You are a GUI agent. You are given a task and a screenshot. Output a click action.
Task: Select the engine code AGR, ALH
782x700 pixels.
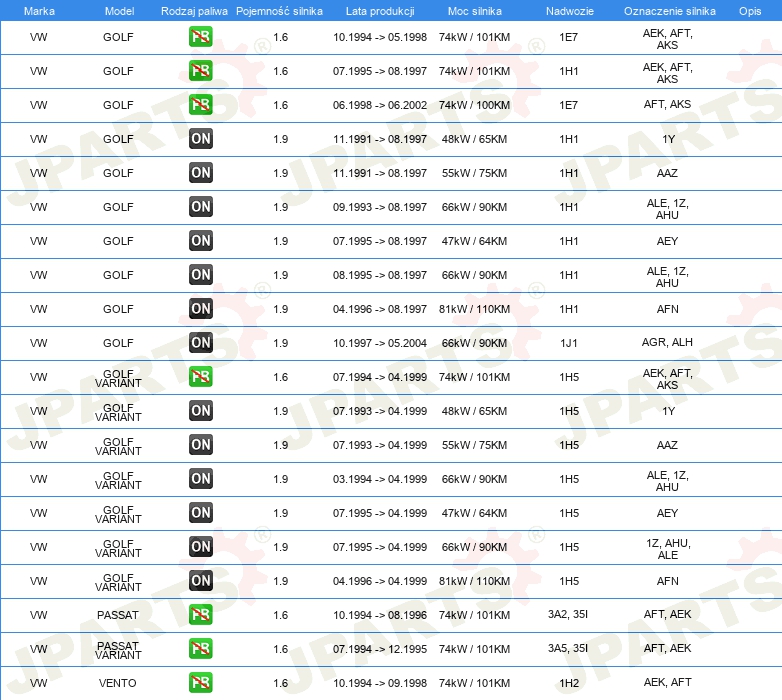coord(667,342)
